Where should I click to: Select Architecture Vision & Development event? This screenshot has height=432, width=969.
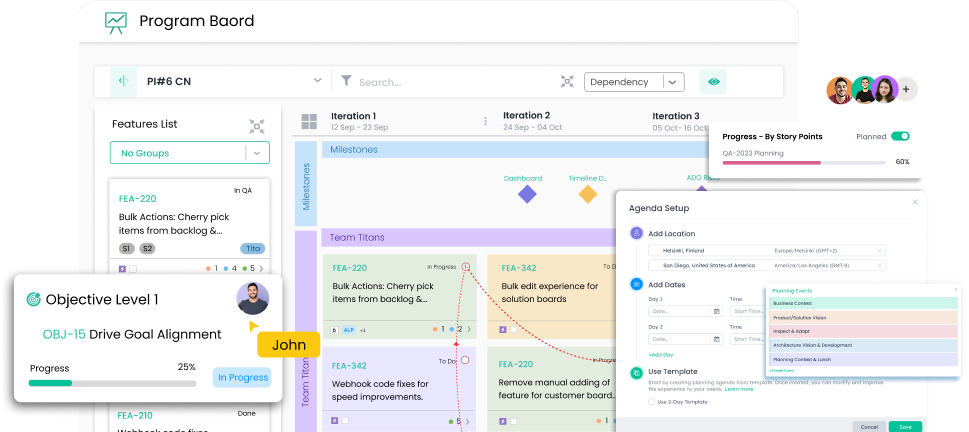[x=863, y=345]
